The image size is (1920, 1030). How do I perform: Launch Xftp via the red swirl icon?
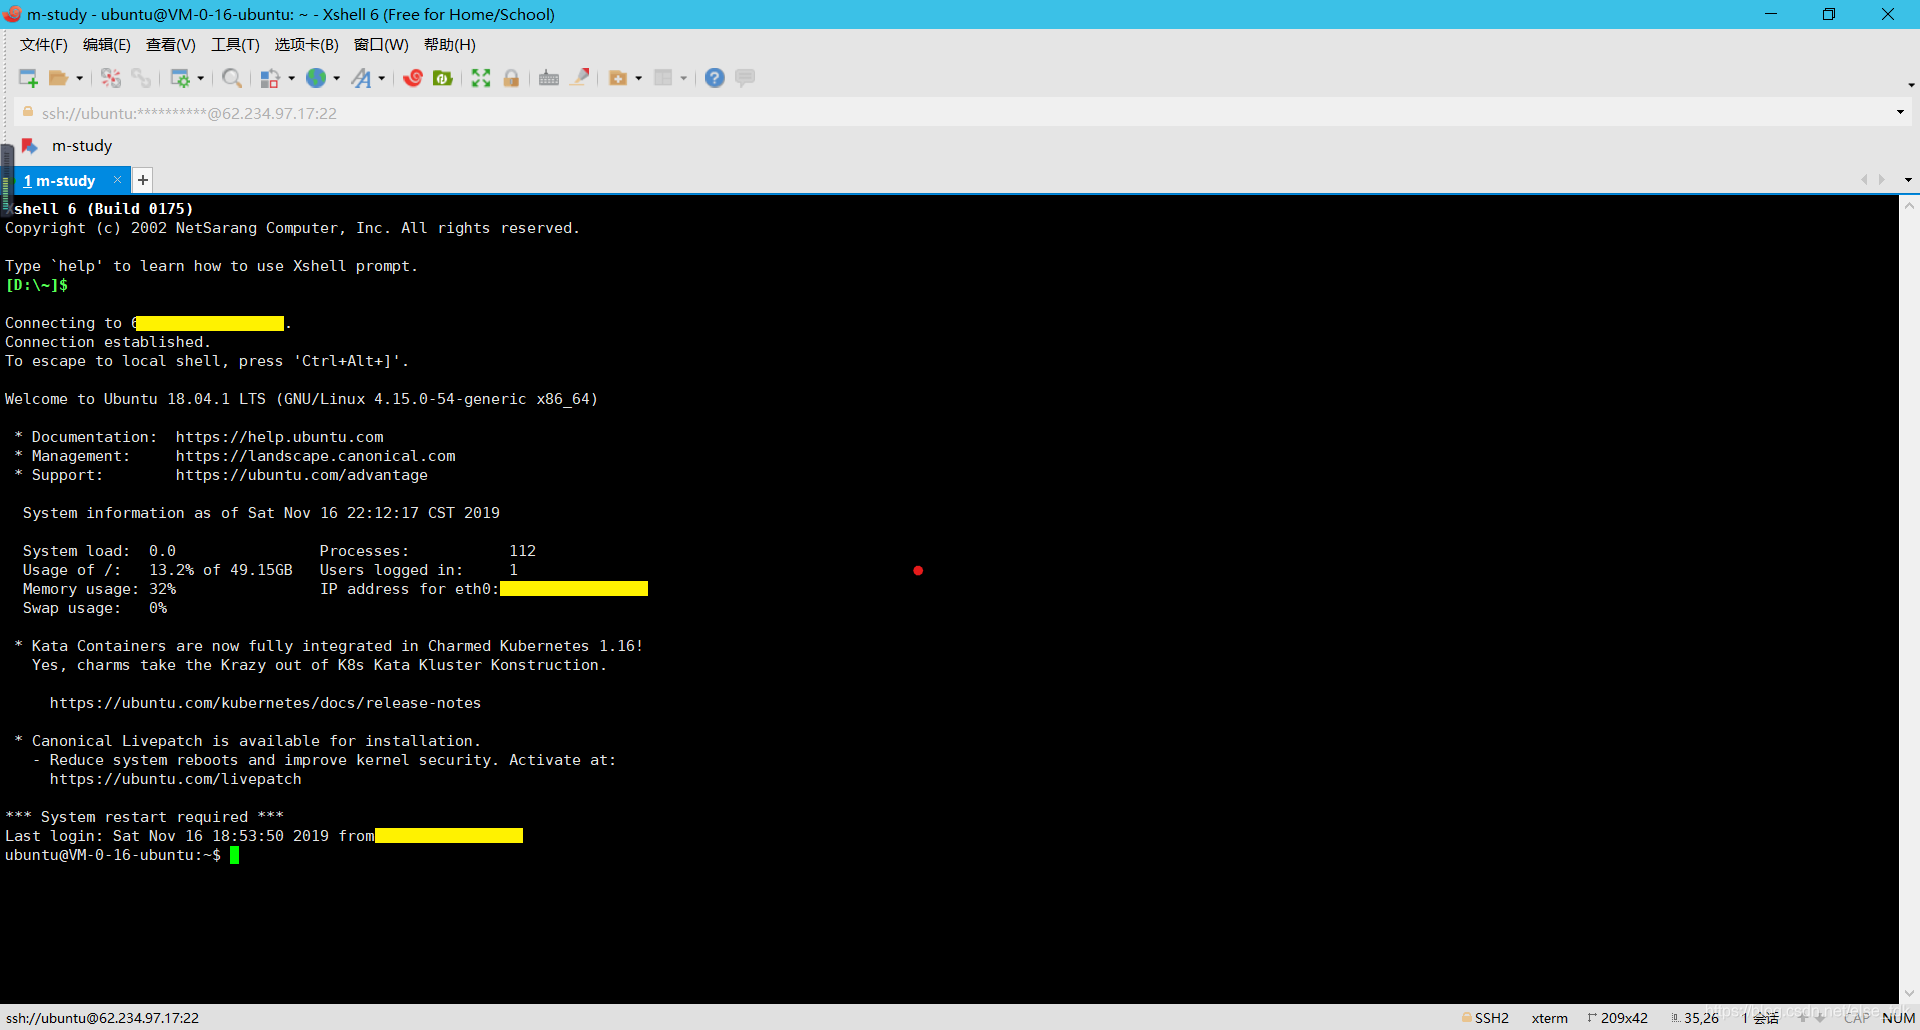click(413, 78)
